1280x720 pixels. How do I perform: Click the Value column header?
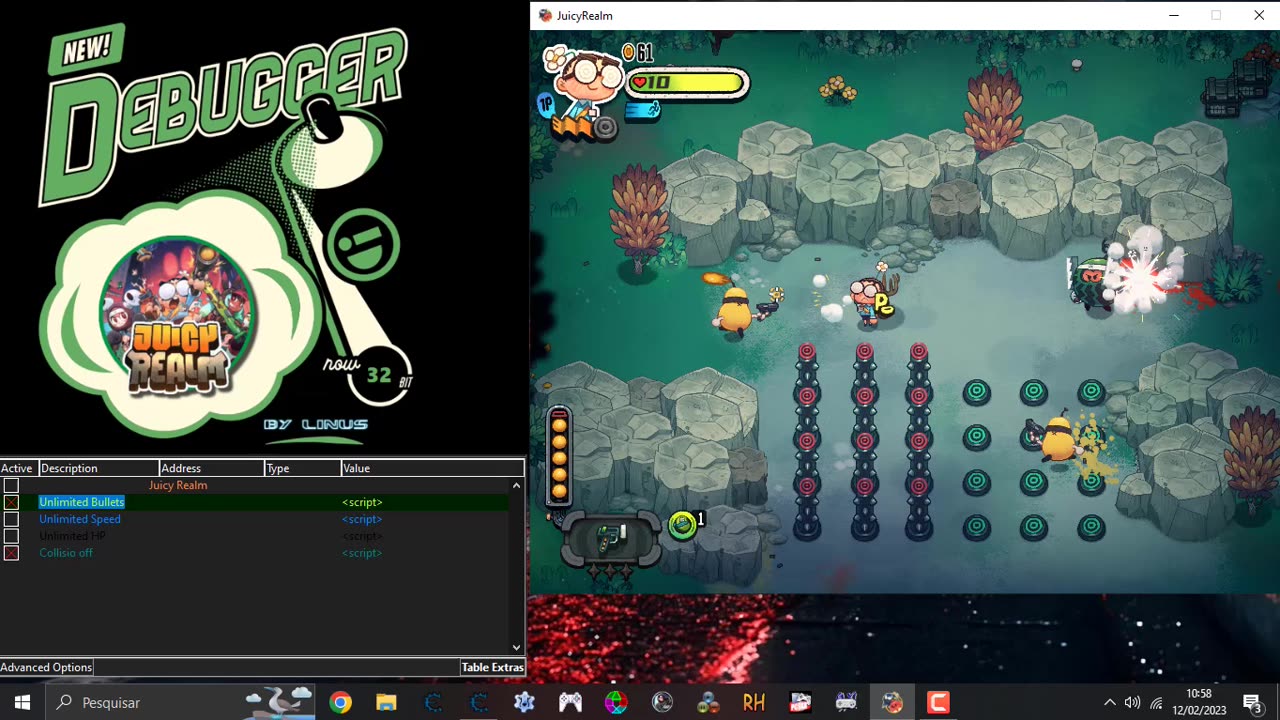point(432,468)
